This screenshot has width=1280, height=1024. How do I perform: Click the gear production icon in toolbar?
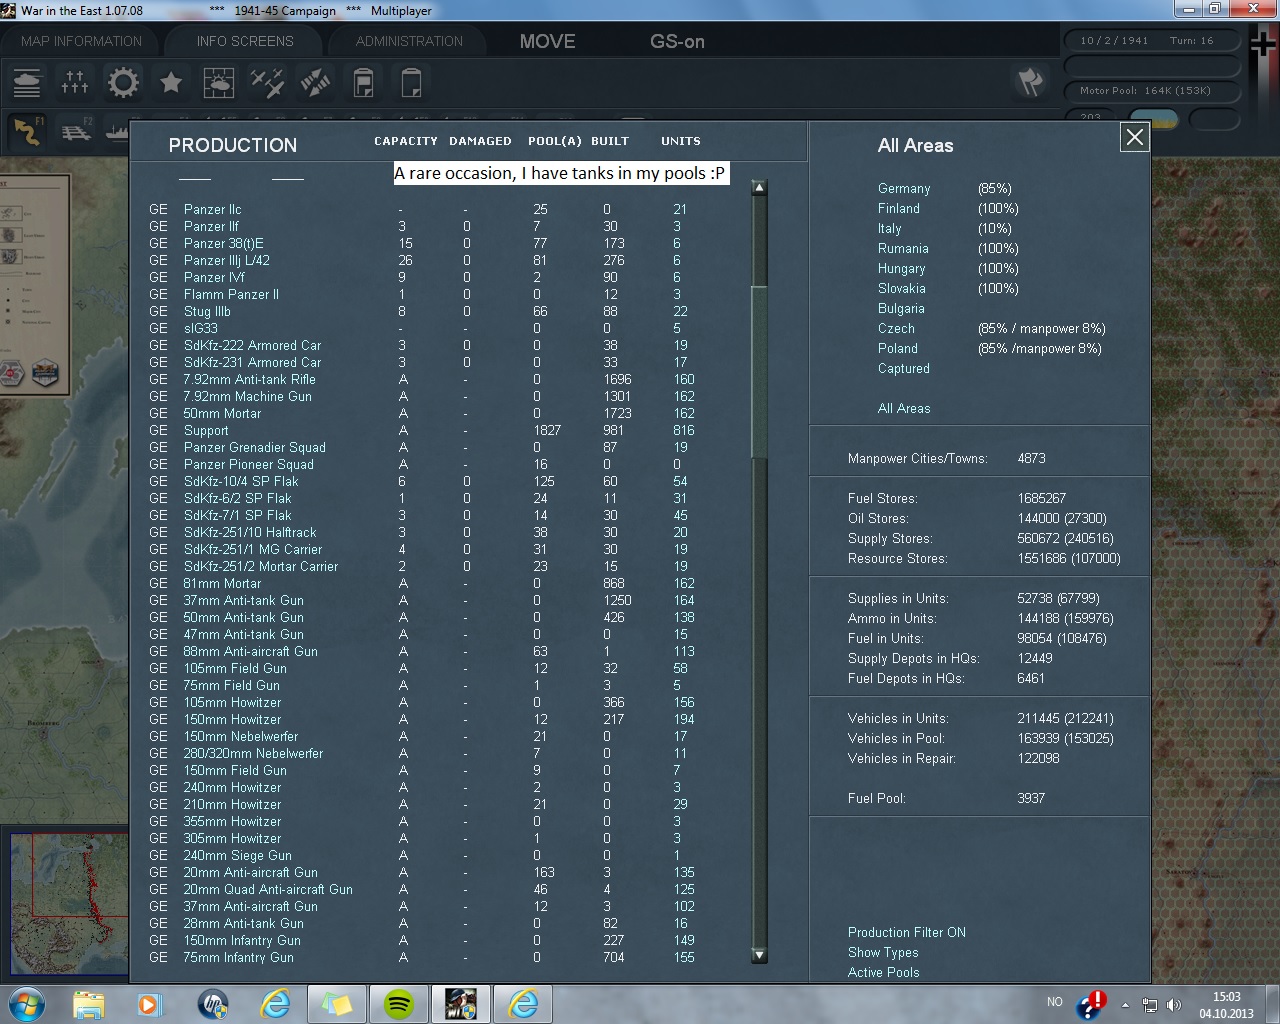123,82
